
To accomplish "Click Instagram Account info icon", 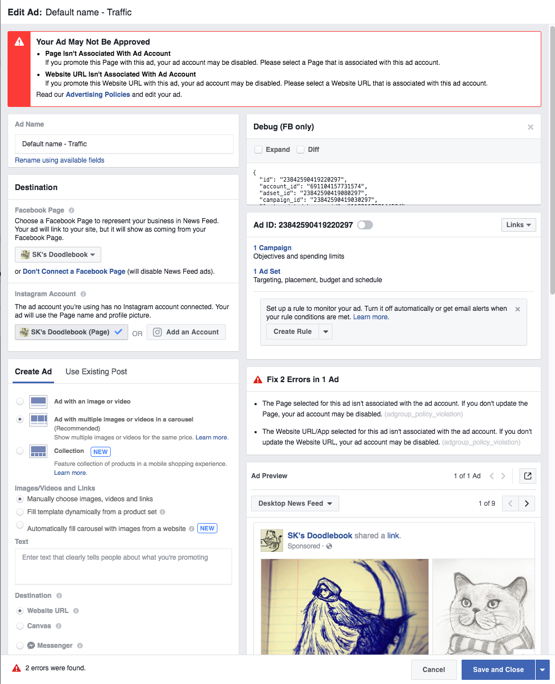I will (x=83, y=294).
